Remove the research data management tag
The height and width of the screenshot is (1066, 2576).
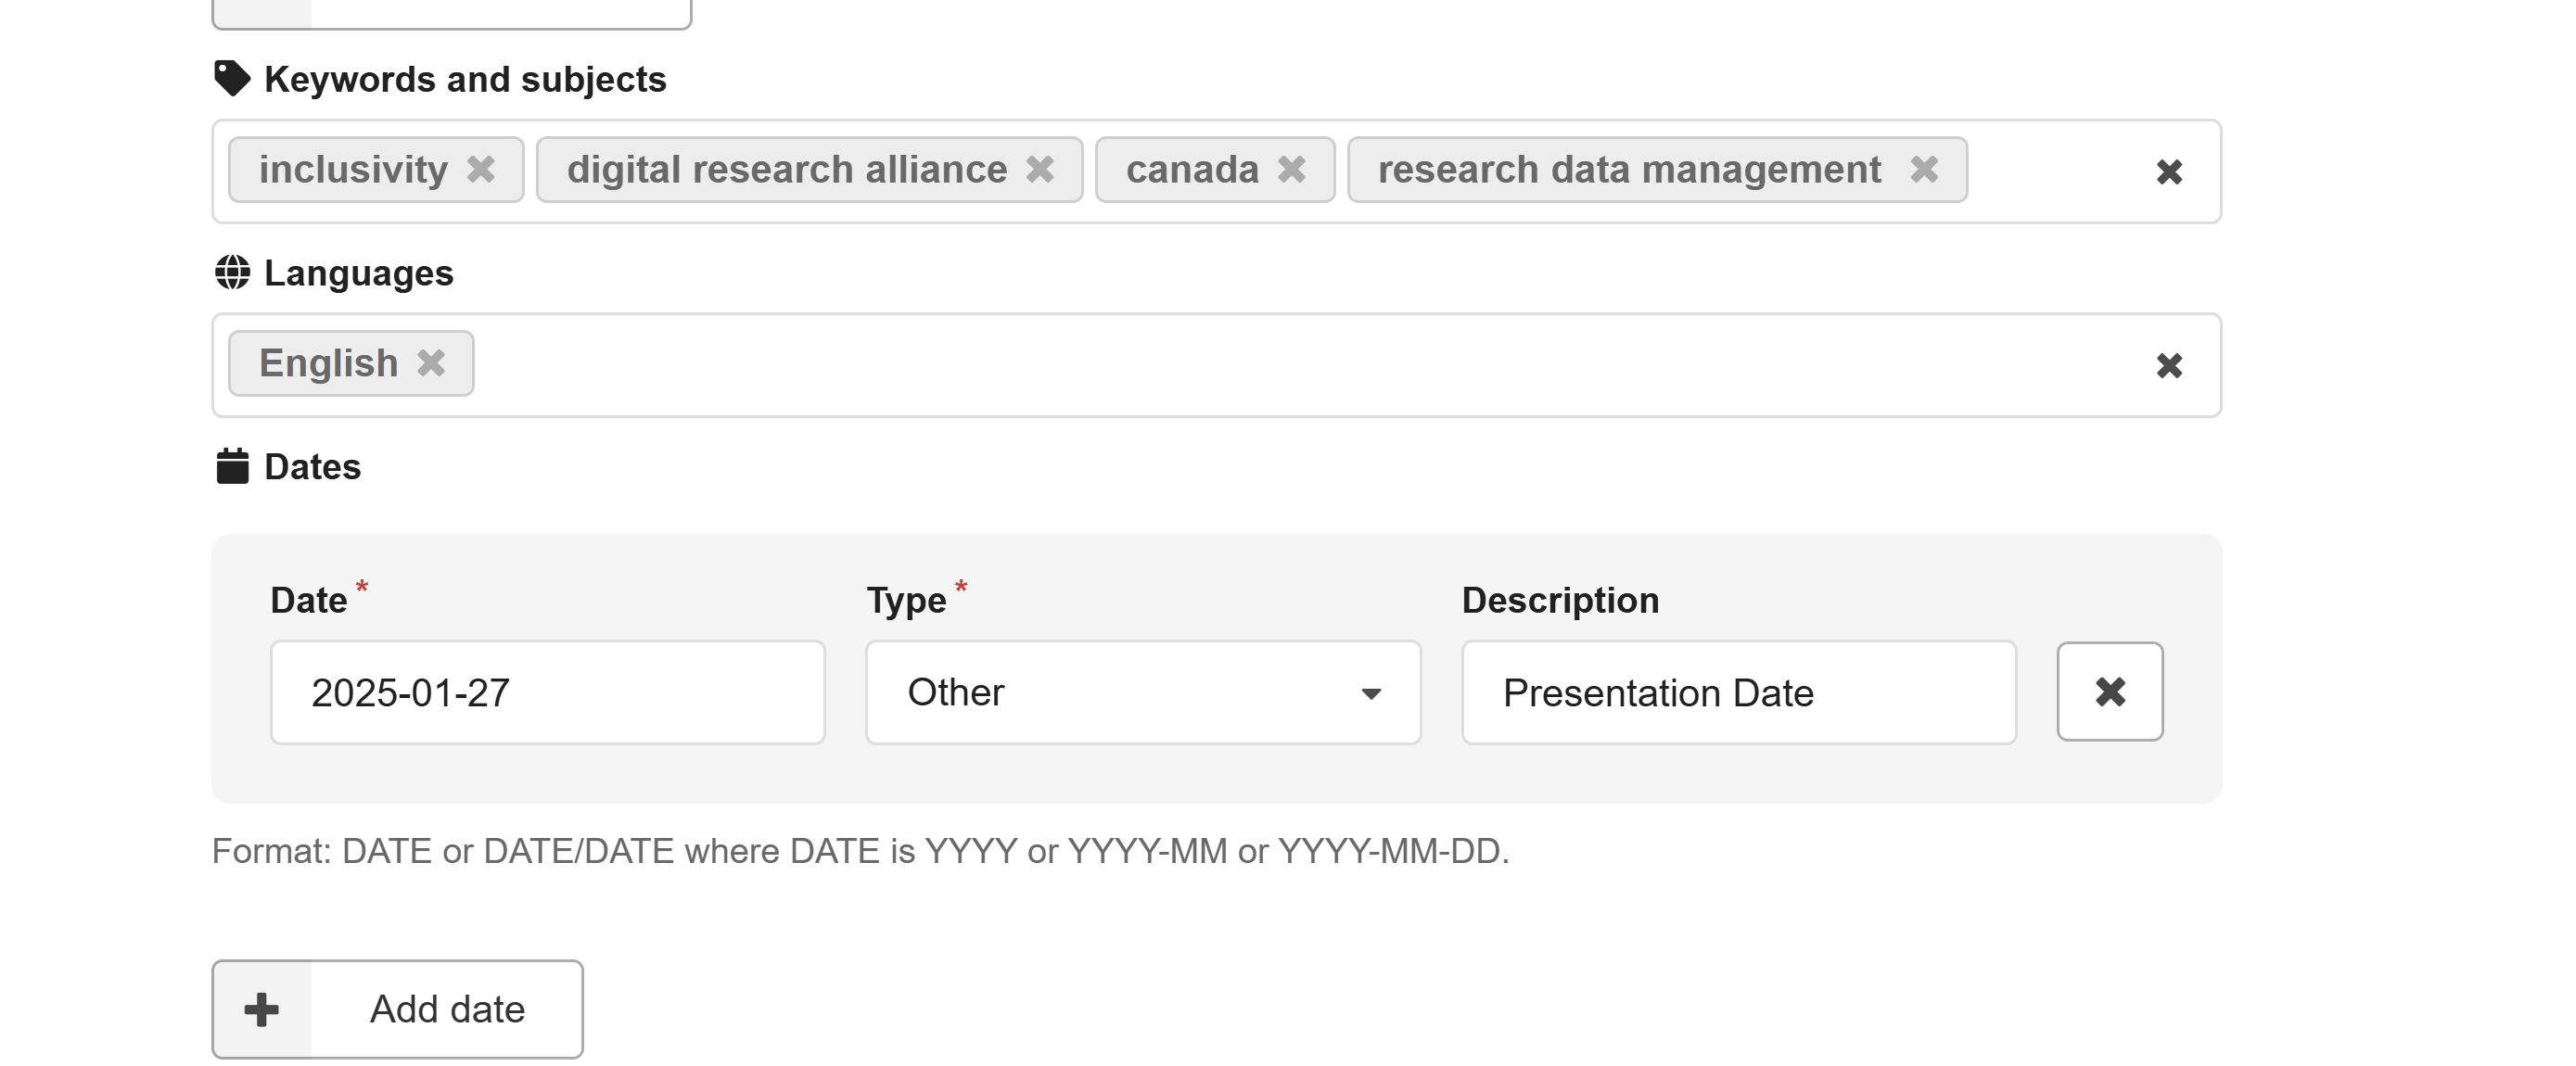pyautogui.click(x=1924, y=169)
